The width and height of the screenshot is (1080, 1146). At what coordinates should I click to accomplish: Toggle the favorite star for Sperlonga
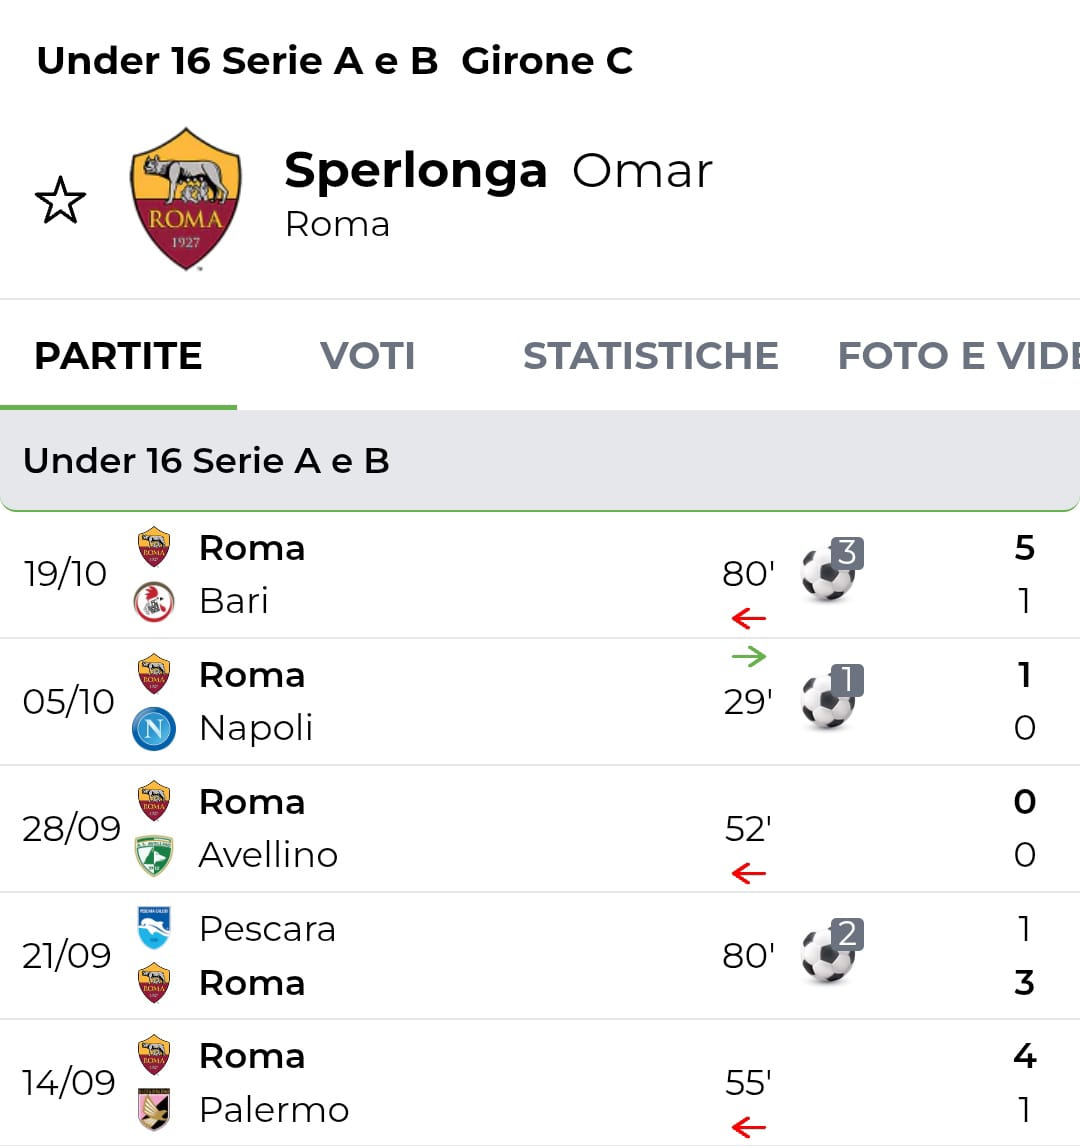click(x=60, y=200)
